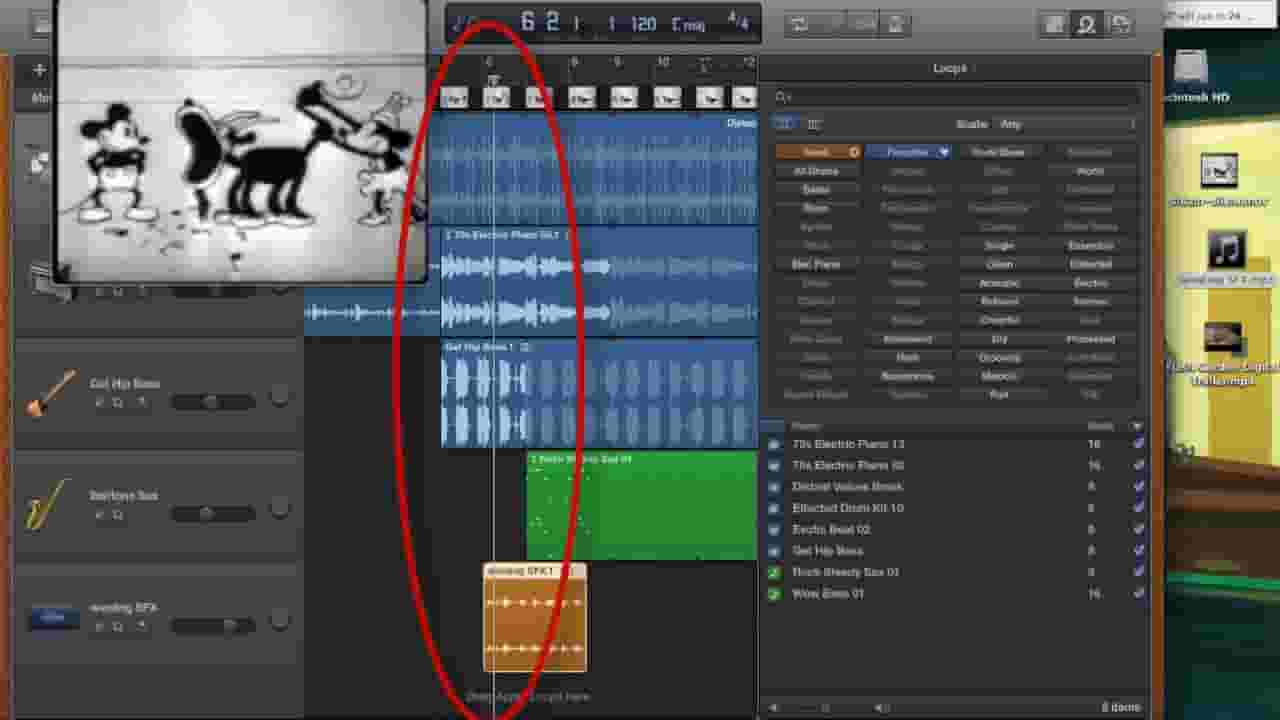The height and width of the screenshot is (720, 1280).
Task: Open the Scale dropdown set to Any
Action: (x=1066, y=124)
